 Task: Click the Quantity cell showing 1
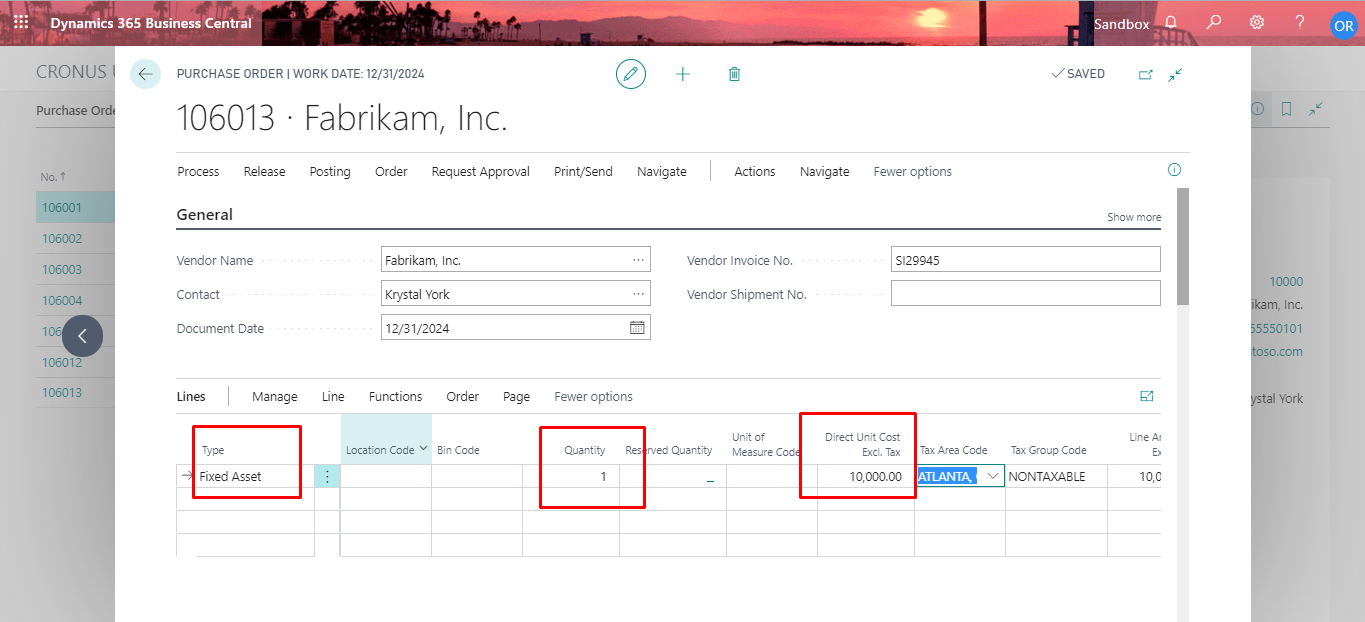pos(571,477)
